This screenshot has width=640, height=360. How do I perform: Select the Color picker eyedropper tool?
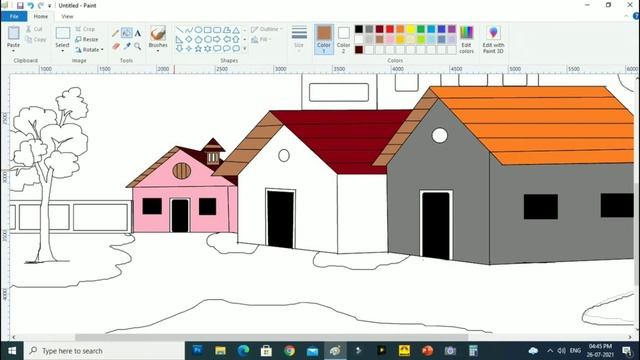pyautogui.click(x=127, y=46)
